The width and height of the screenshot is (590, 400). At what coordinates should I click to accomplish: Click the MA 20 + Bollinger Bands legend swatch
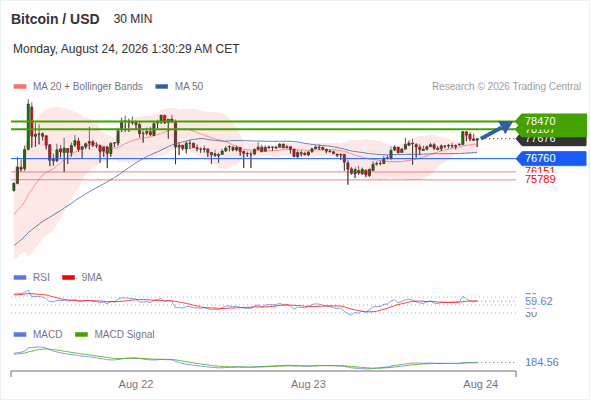[20, 87]
